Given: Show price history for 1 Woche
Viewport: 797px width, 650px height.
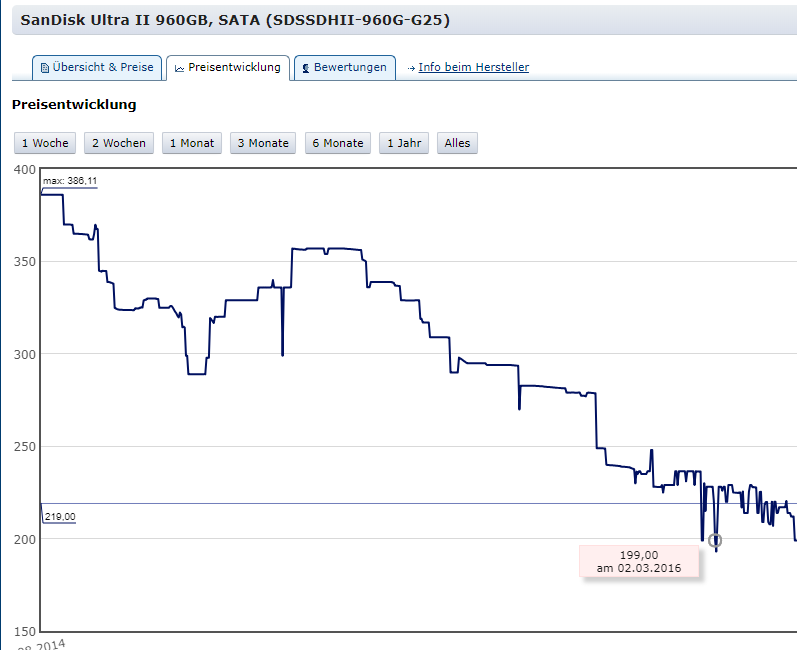Looking at the screenshot, I should coord(45,143).
